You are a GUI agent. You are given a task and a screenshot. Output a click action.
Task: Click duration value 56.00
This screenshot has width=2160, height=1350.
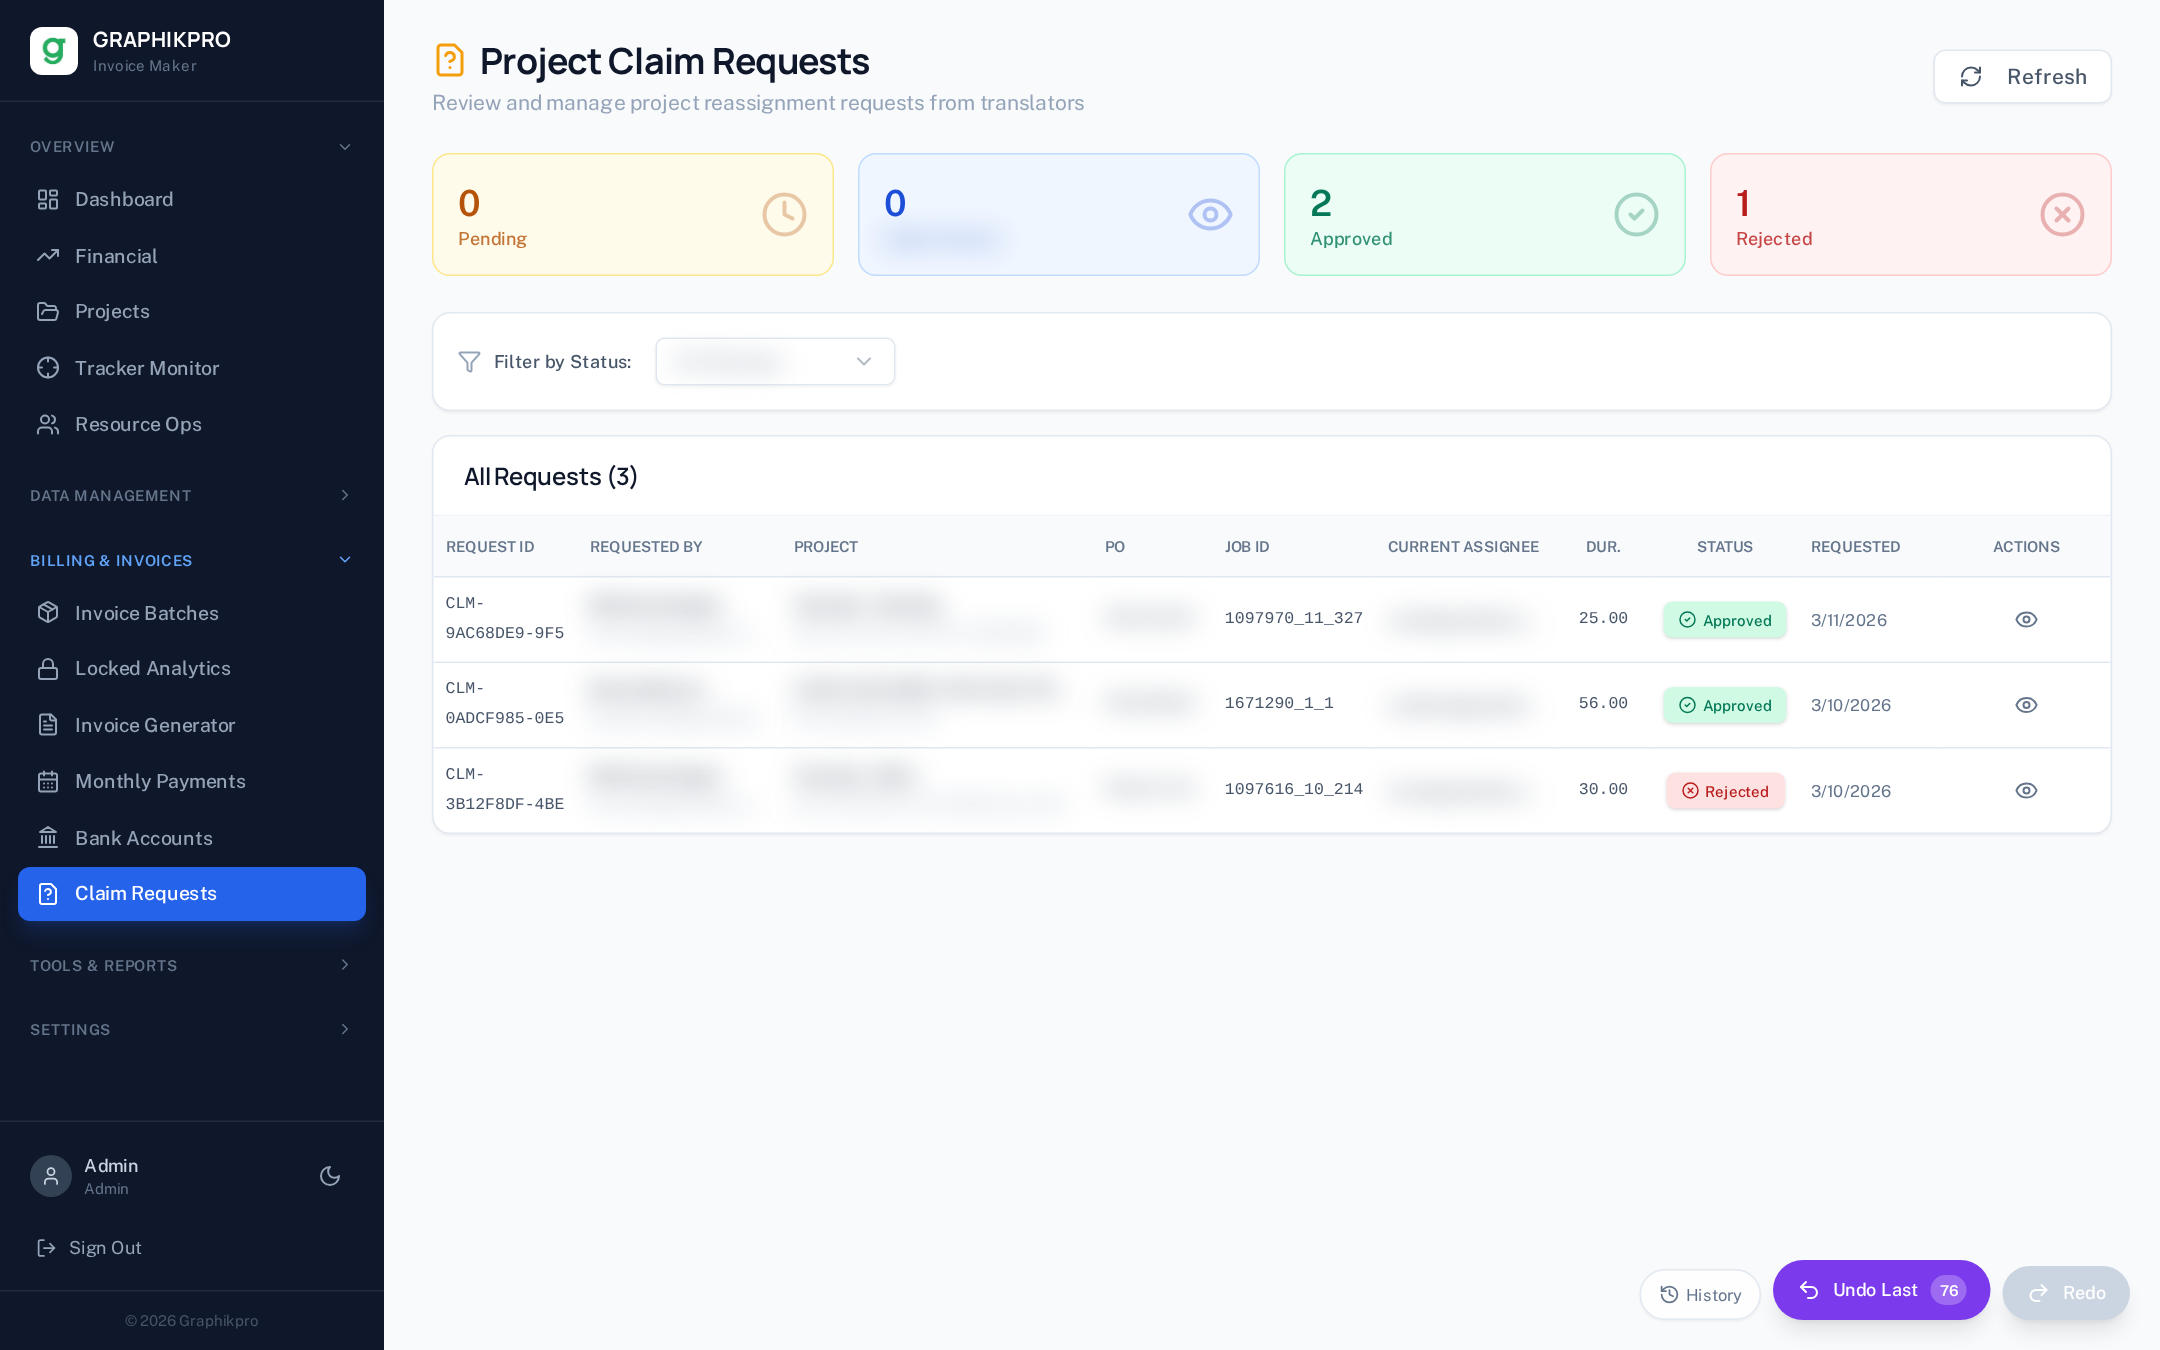(x=1603, y=703)
